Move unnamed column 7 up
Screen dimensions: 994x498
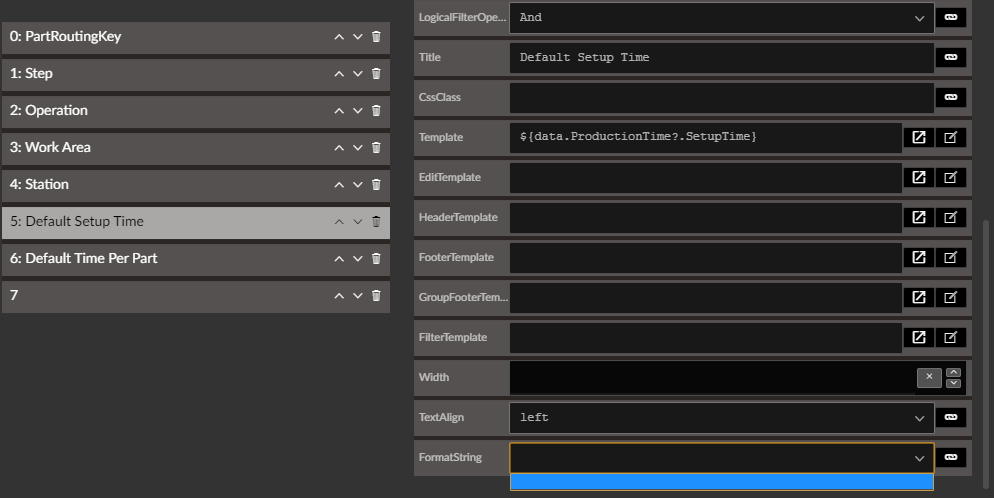click(339, 296)
